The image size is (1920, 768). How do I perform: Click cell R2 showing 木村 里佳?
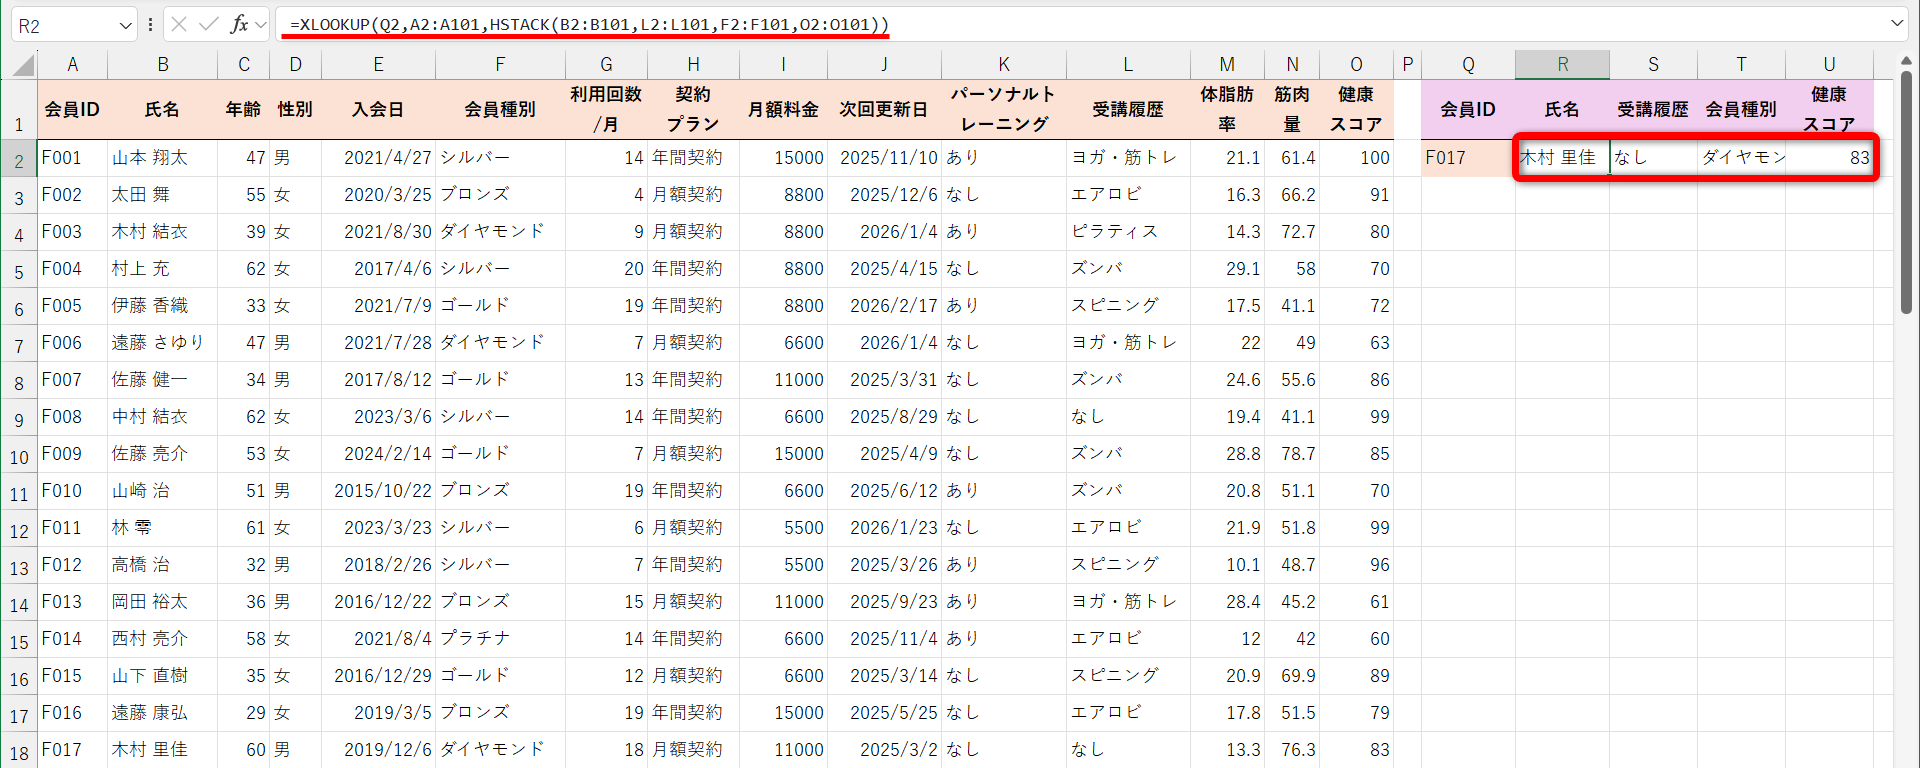pos(1562,158)
